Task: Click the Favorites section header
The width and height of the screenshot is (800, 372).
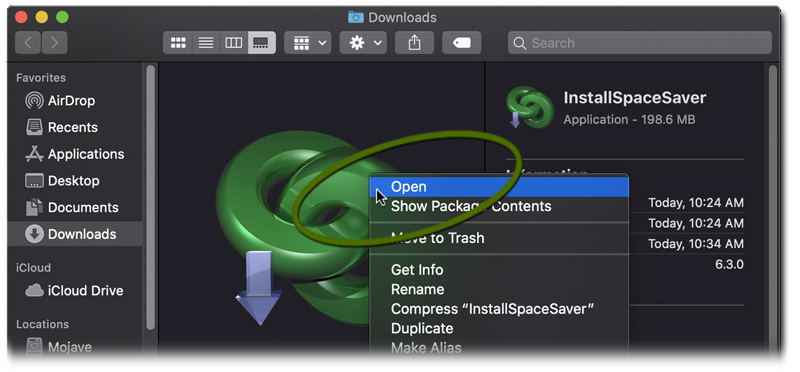Action: (x=41, y=78)
